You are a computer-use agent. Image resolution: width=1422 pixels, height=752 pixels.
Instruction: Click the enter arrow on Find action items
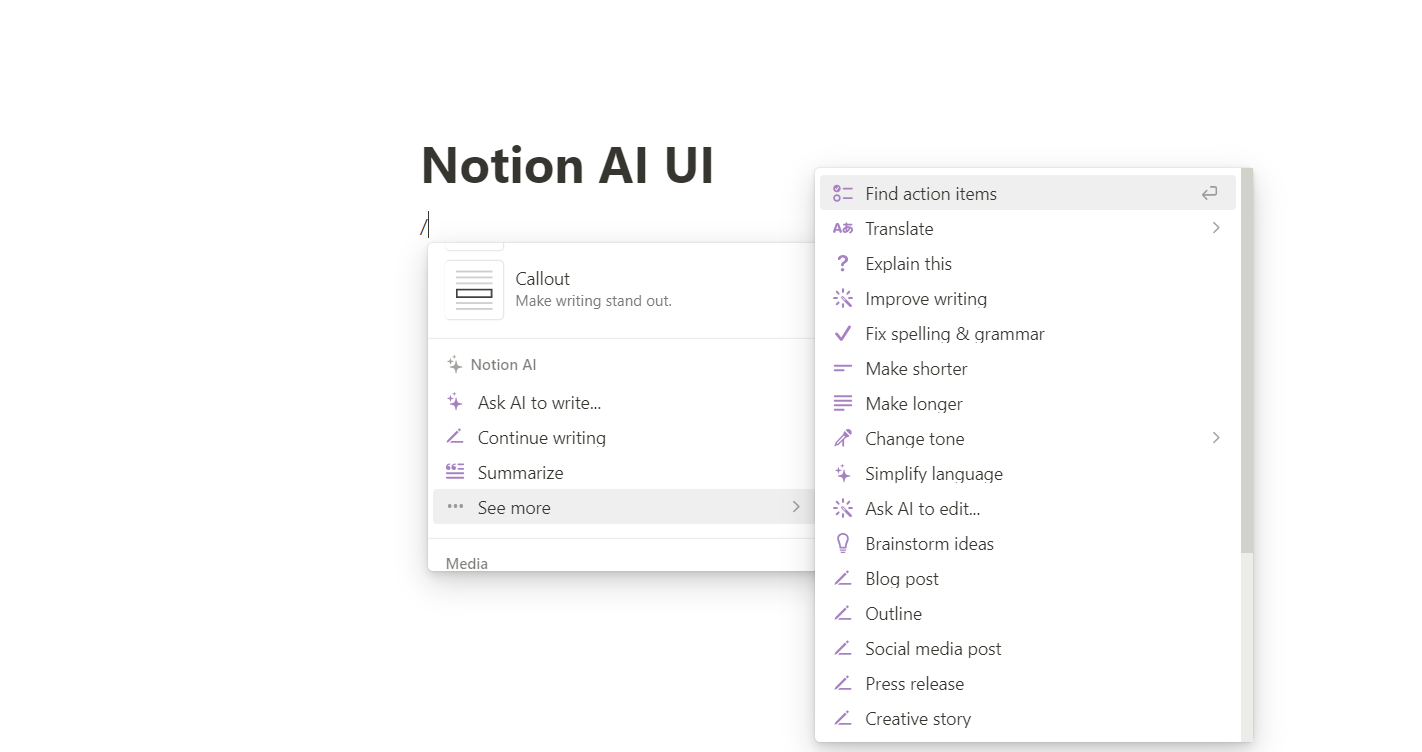coord(1210,194)
